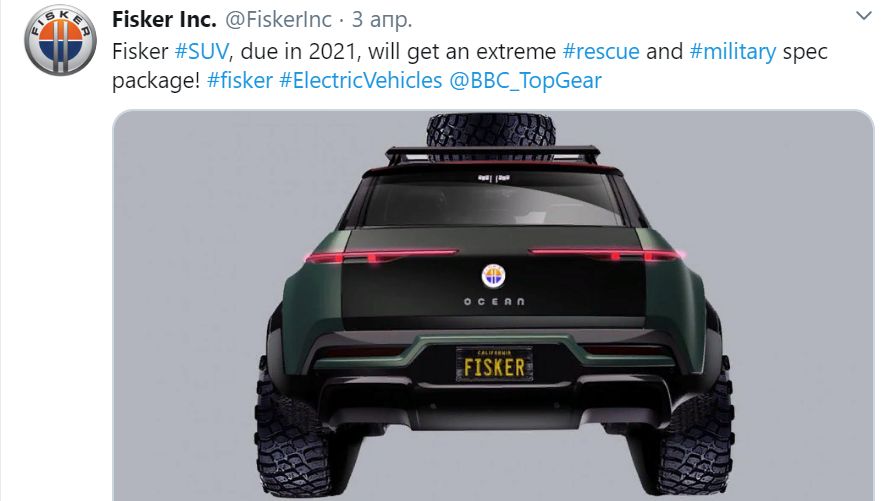Open the @BBC_TopGear mention
Screen dimensions: 892x501
[x=525, y=80]
